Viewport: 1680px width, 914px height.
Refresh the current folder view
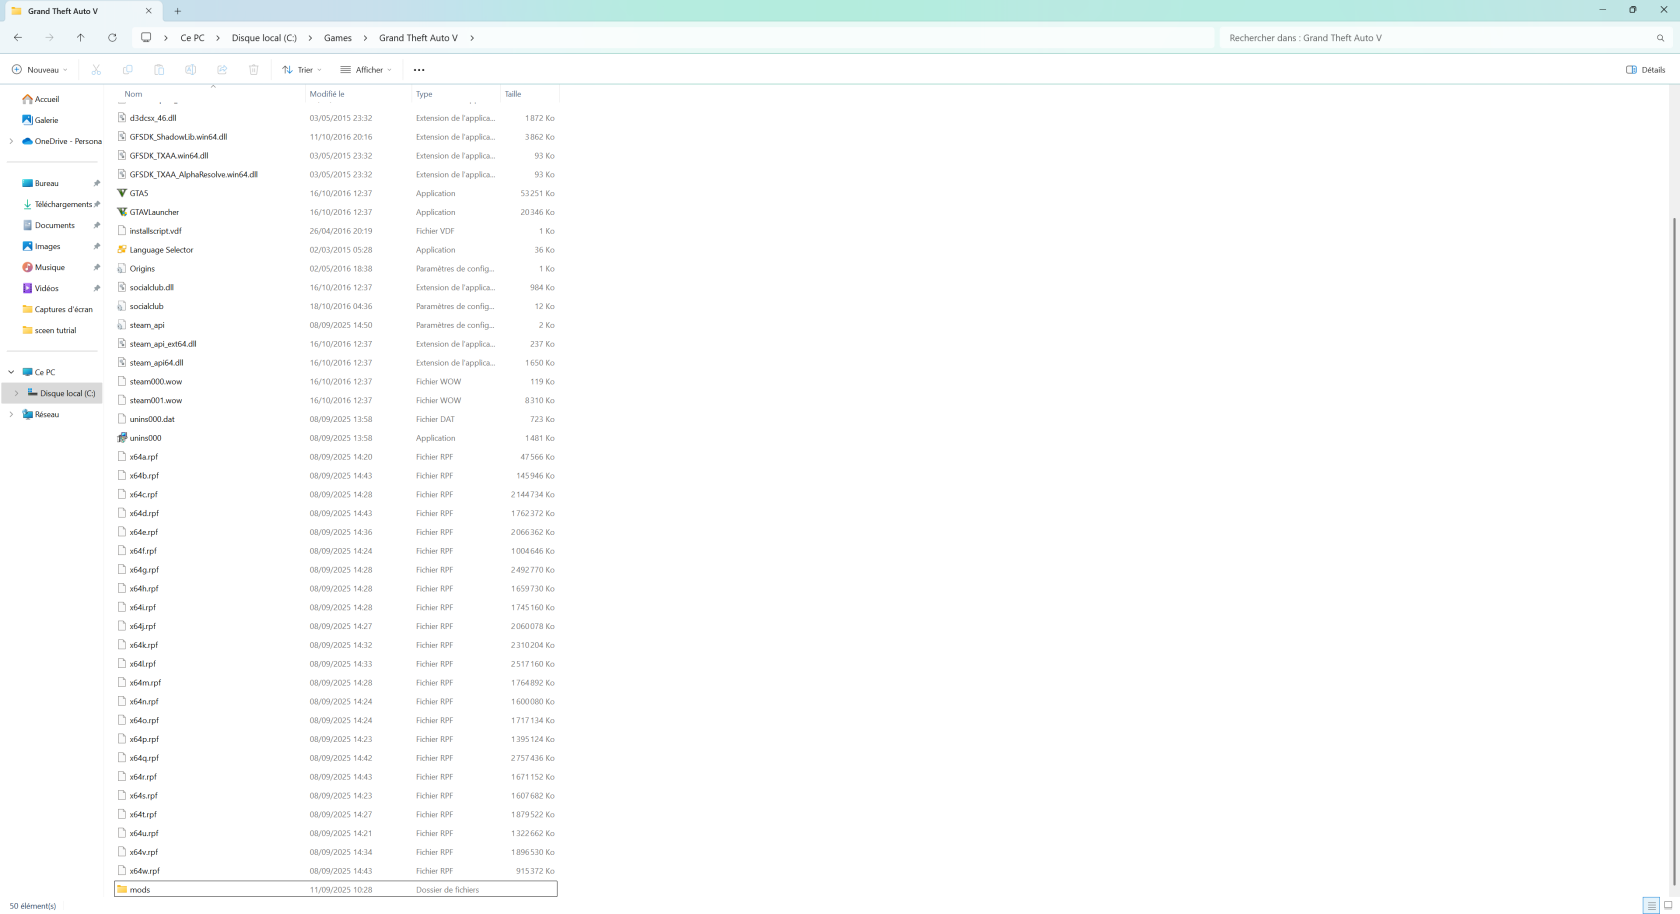(112, 38)
